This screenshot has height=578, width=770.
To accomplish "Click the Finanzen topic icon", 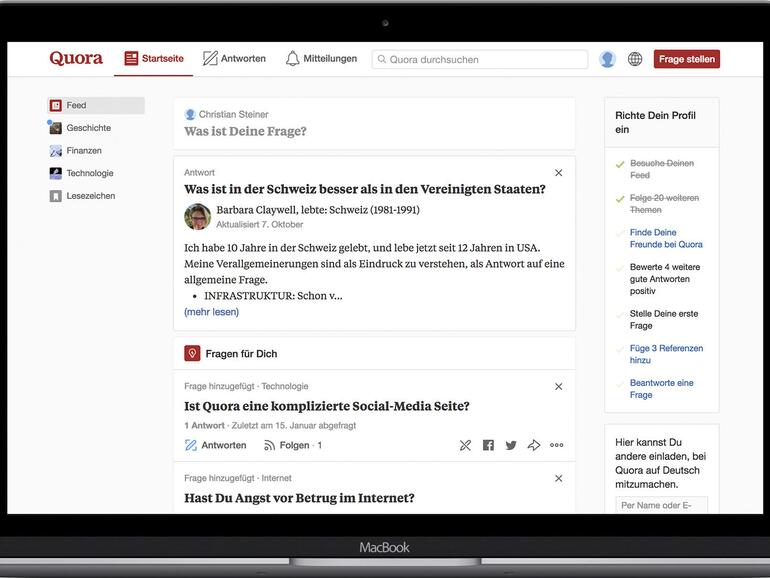I will click(x=55, y=151).
